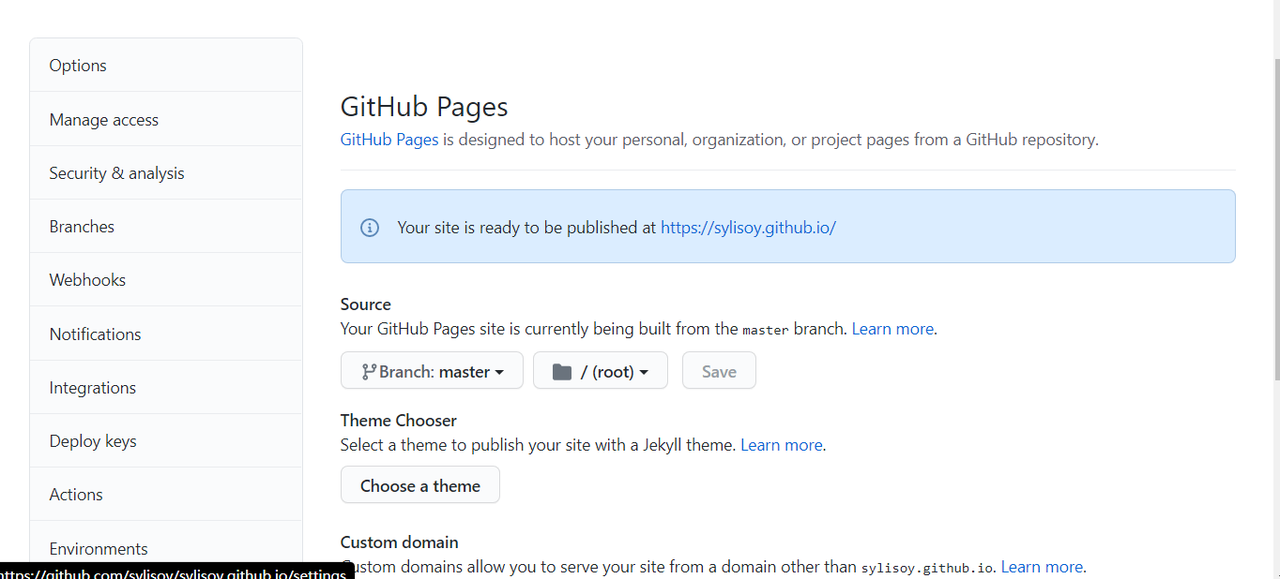Click the git branch icon in the branch button
The image size is (1280, 579).
[368, 371]
